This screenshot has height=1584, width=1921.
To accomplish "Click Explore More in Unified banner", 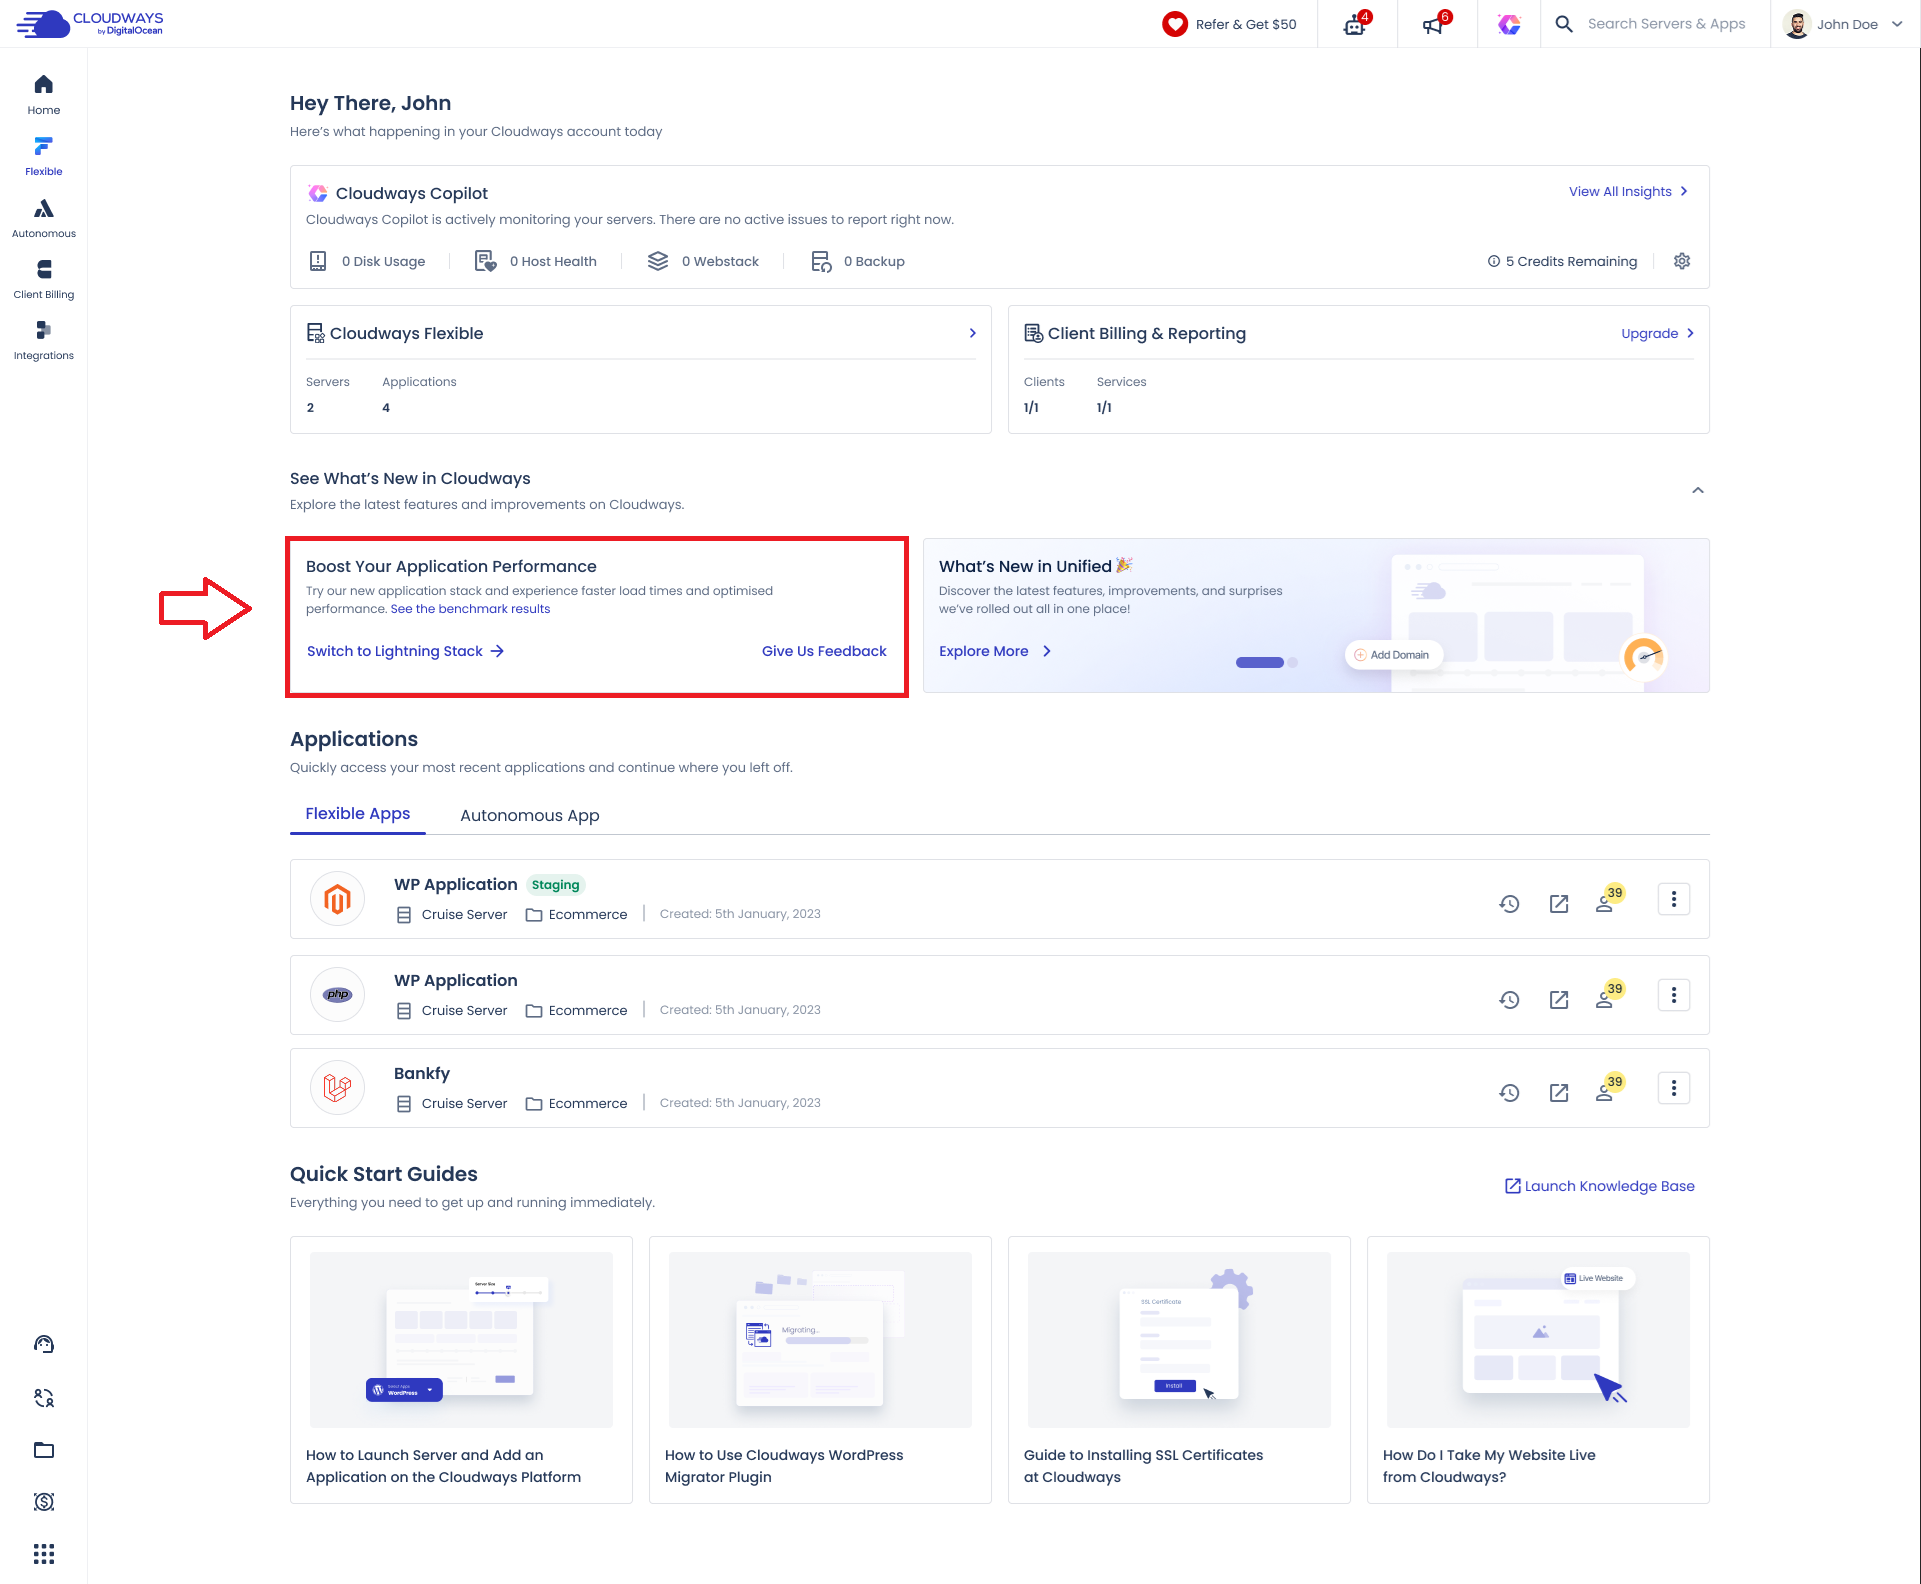I will coord(995,651).
